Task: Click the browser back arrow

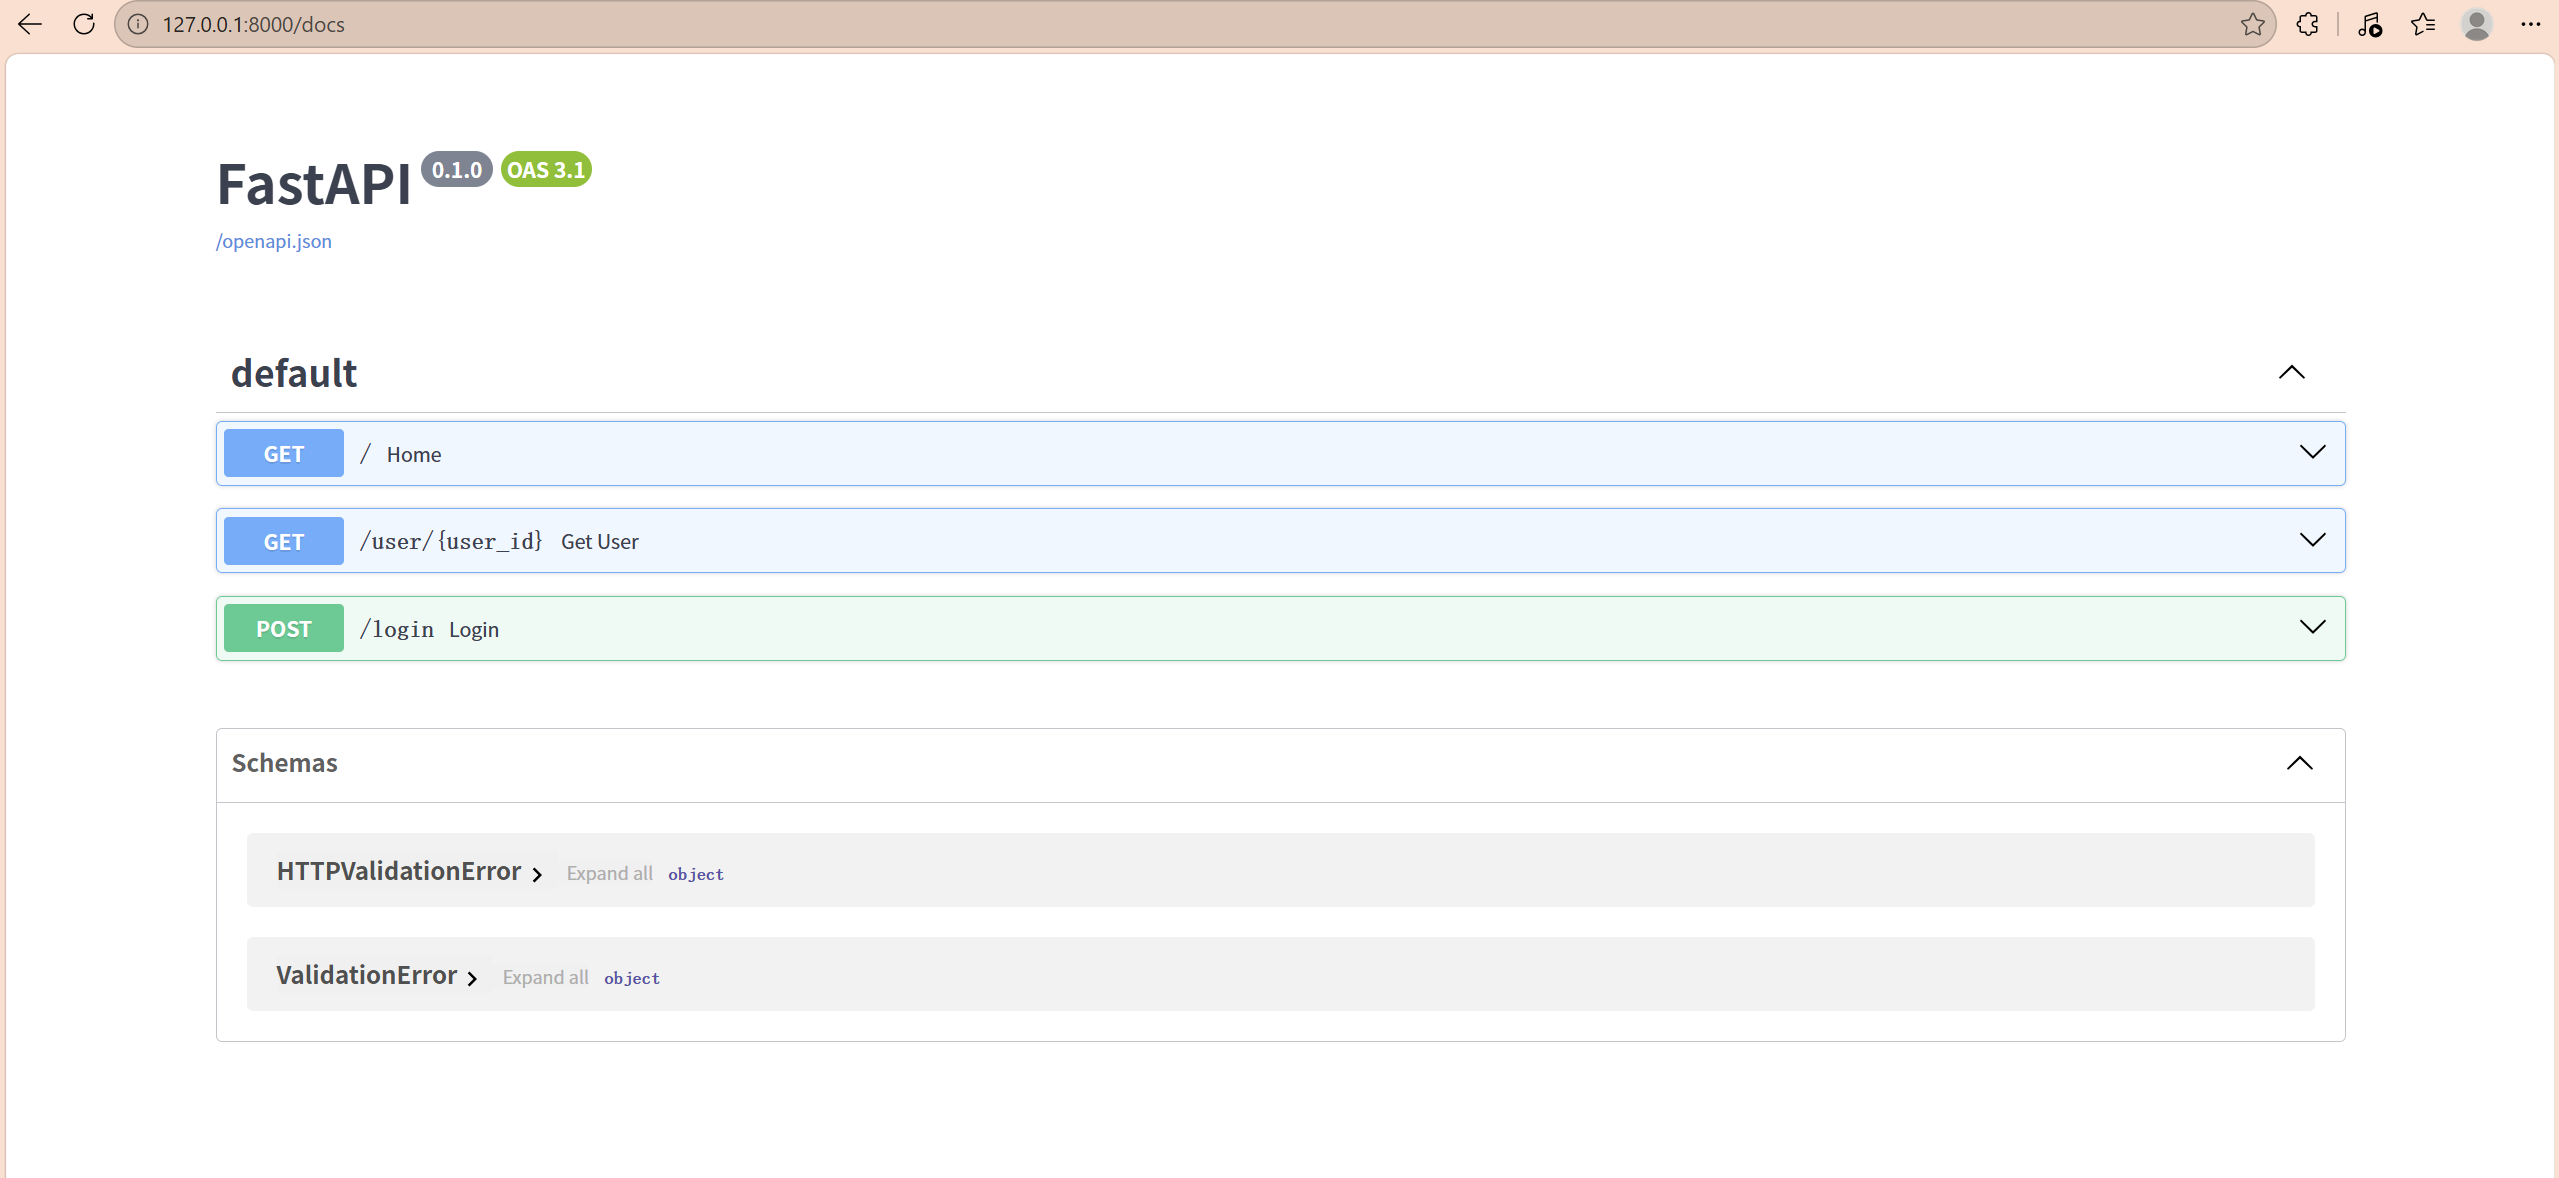Action: click(x=30, y=24)
